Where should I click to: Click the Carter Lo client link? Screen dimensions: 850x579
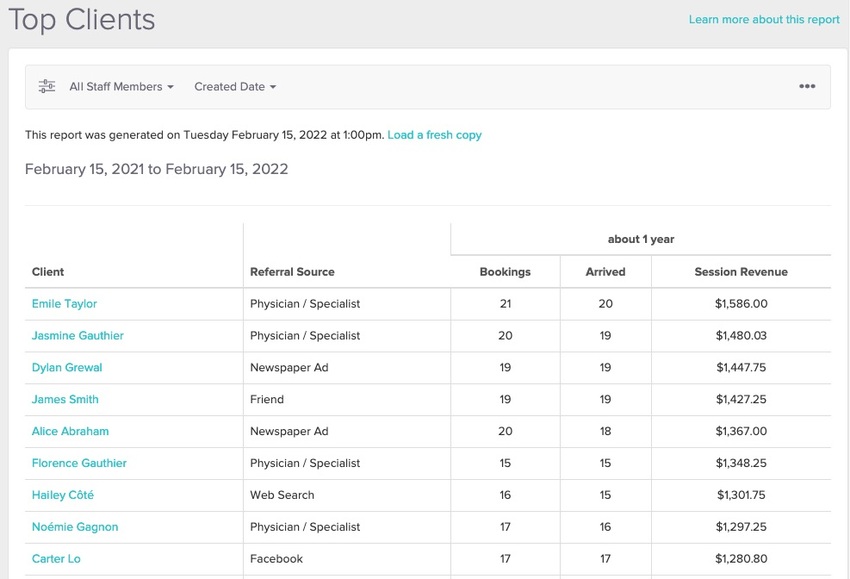coord(56,559)
